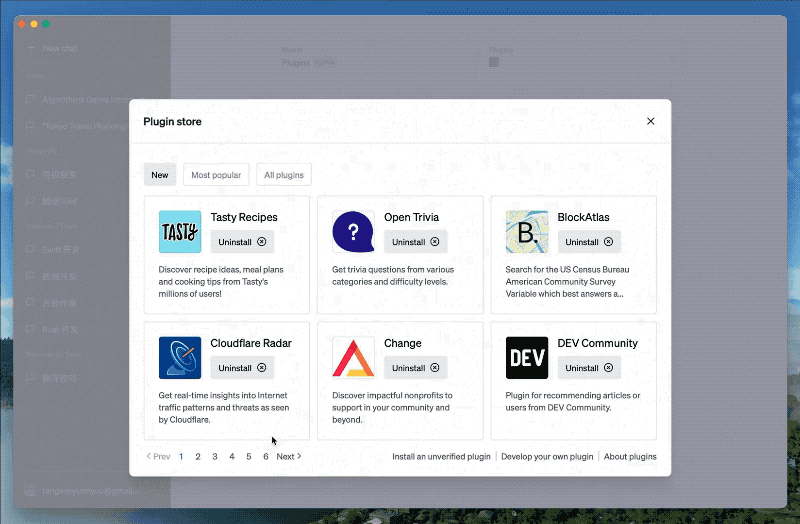Image resolution: width=800 pixels, height=524 pixels.
Task: Open Install an unverified plugin link
Action: [x=441, y=457]
